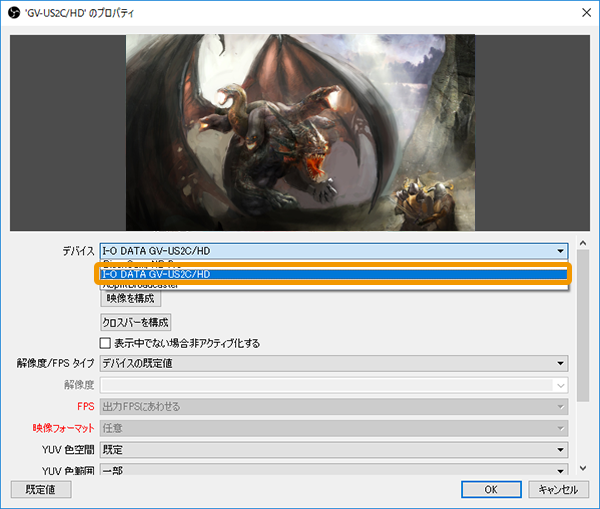Open the 解像度/FPS タイプ dropdown
600x509 pixels.
coord(334,363)
